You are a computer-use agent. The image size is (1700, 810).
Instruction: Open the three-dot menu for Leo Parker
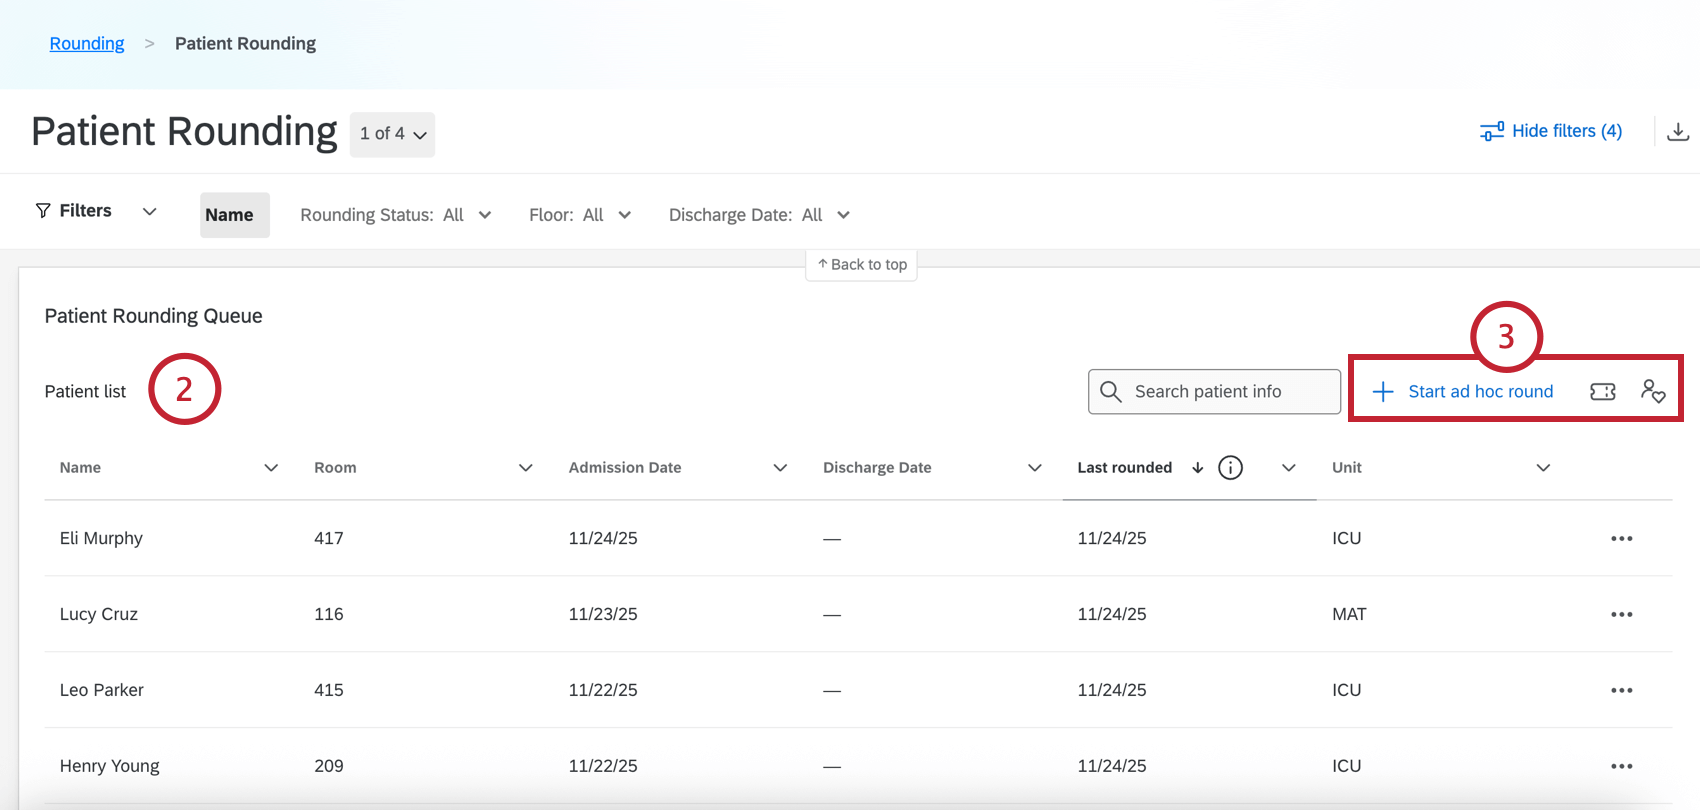coord(1621,691)
